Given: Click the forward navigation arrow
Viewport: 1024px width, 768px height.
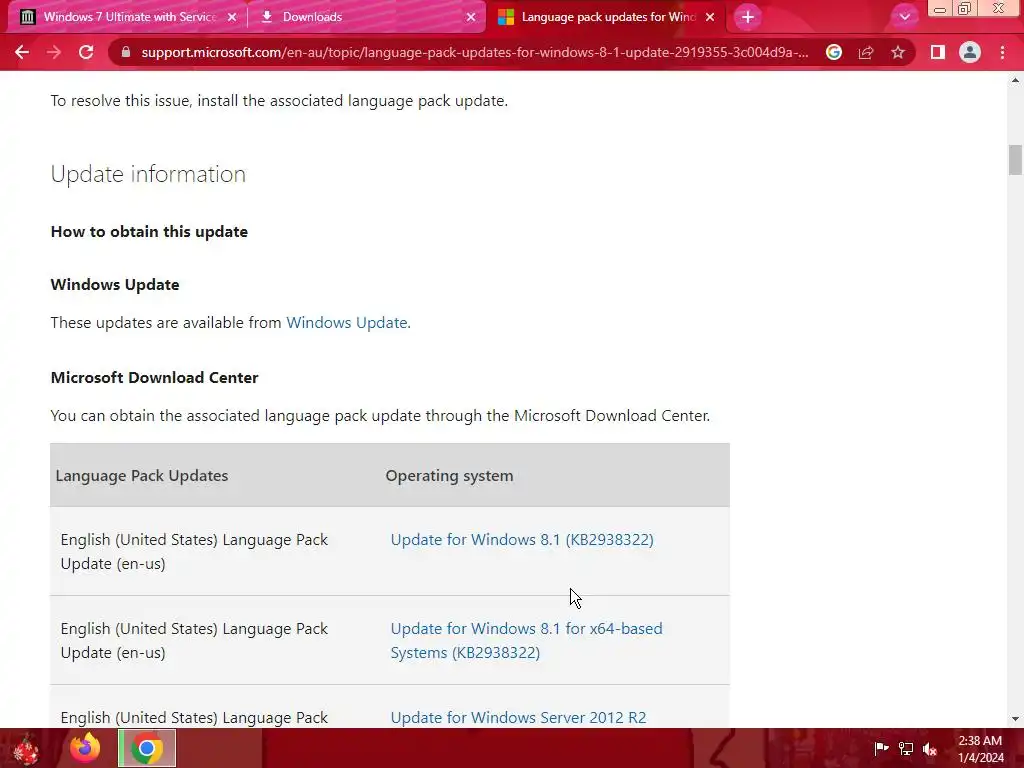Looking at the screenshot, I should 54,52.
